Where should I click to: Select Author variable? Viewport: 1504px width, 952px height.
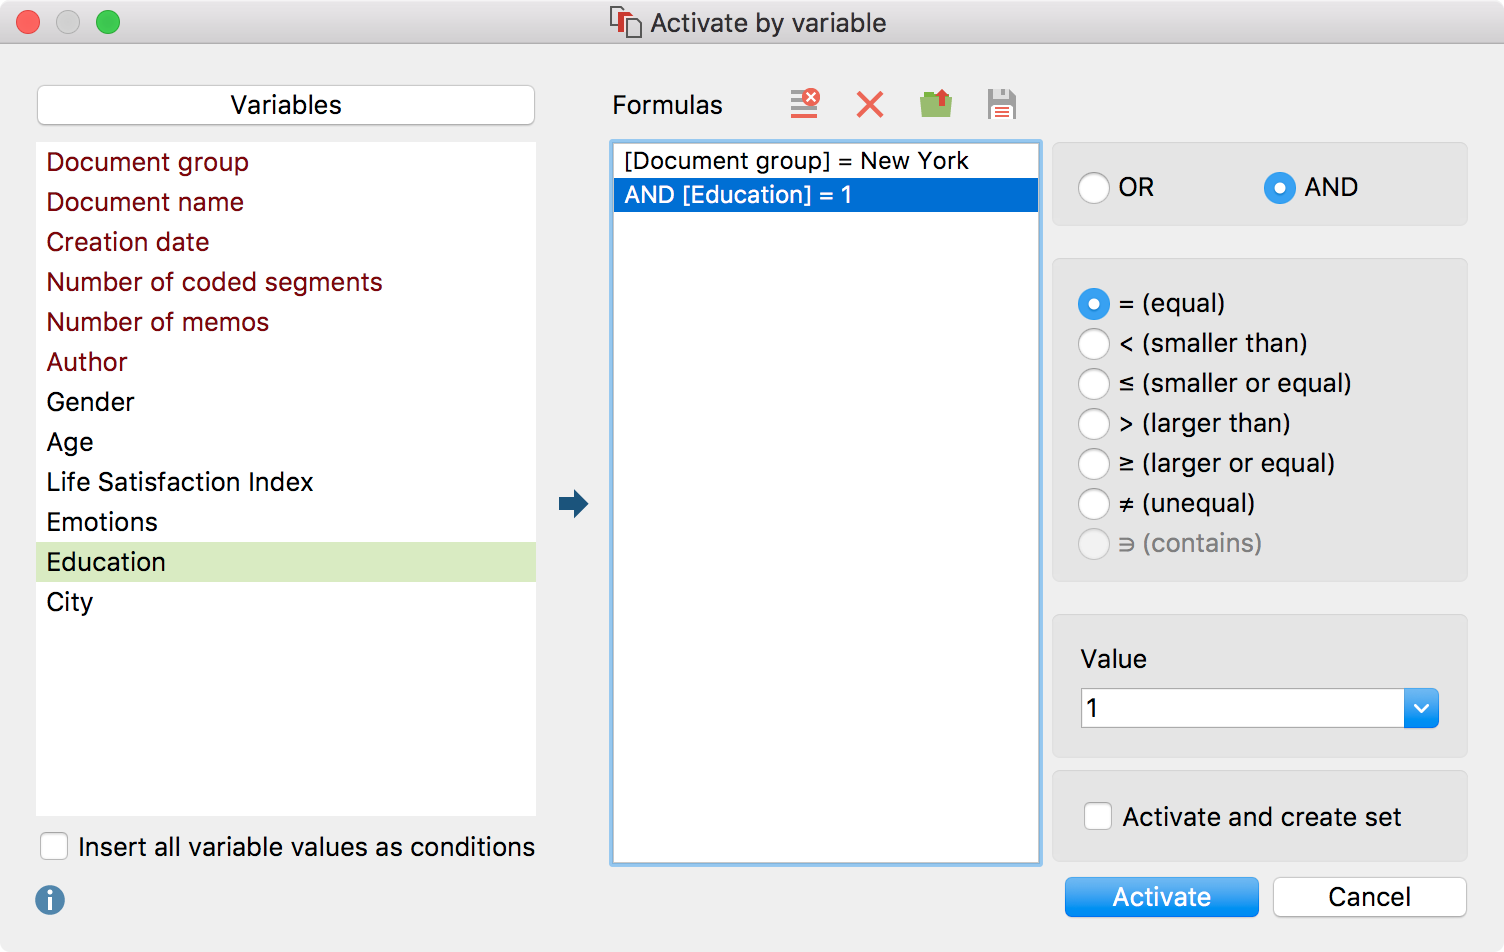[x=286, y=362]
